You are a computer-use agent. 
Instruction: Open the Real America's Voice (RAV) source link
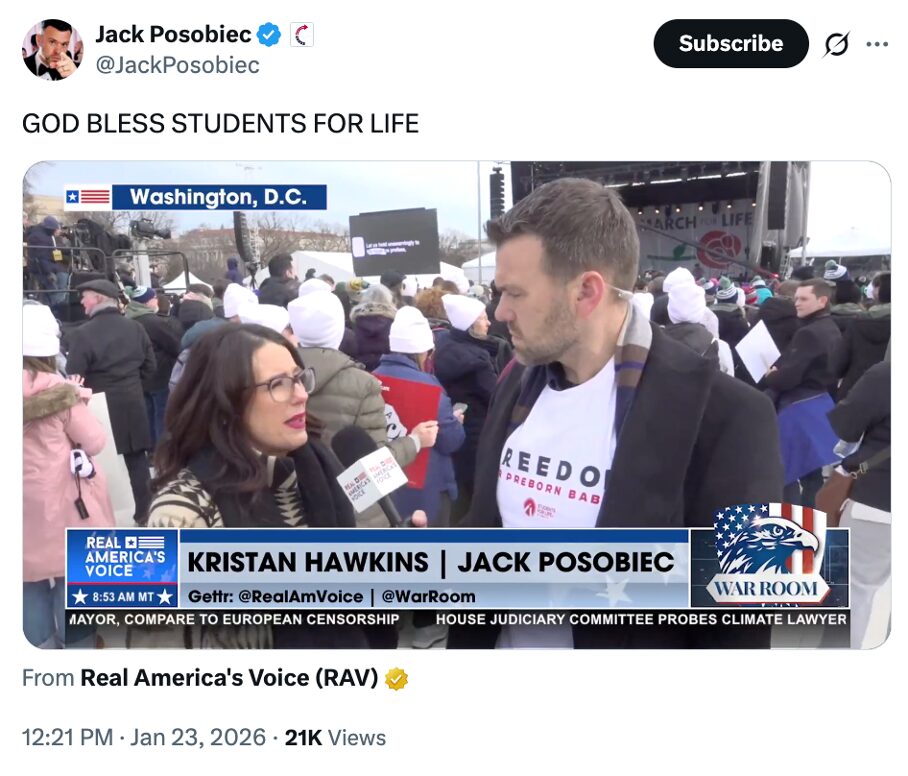click(x=229, y=678)
